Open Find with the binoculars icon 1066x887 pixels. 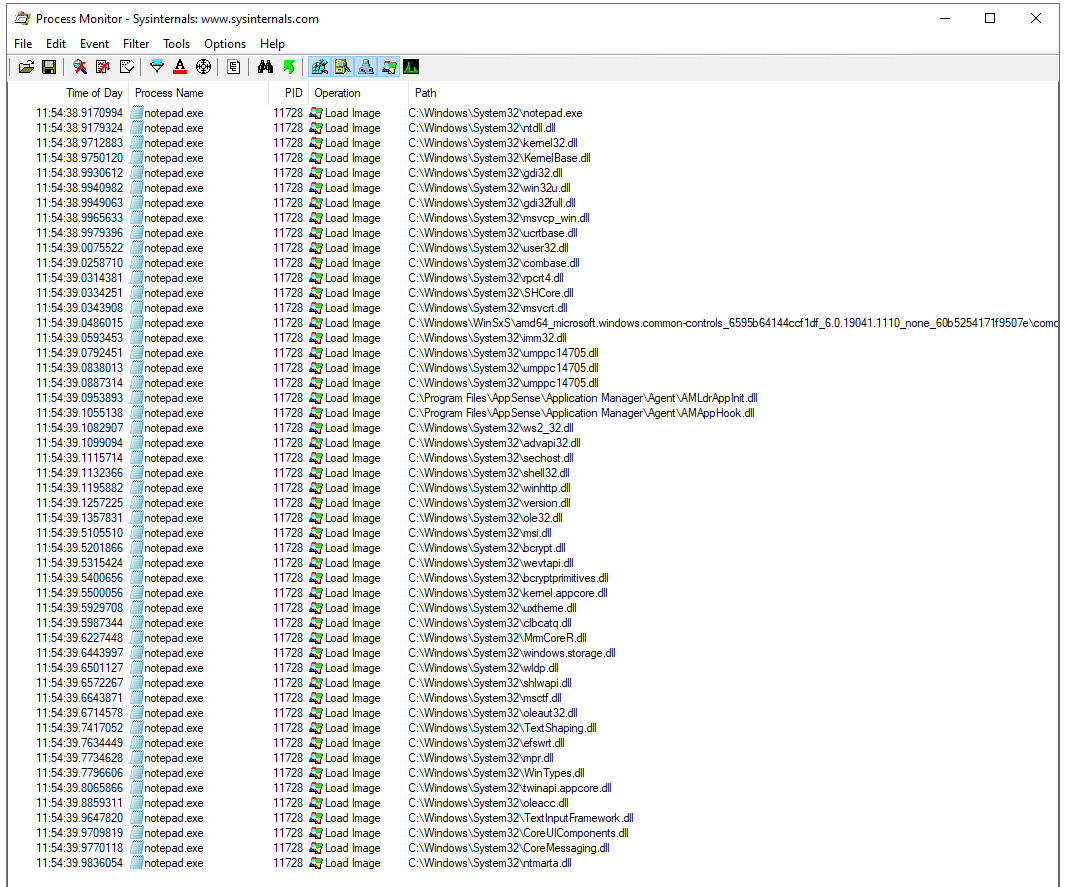(x=265, y=66)
